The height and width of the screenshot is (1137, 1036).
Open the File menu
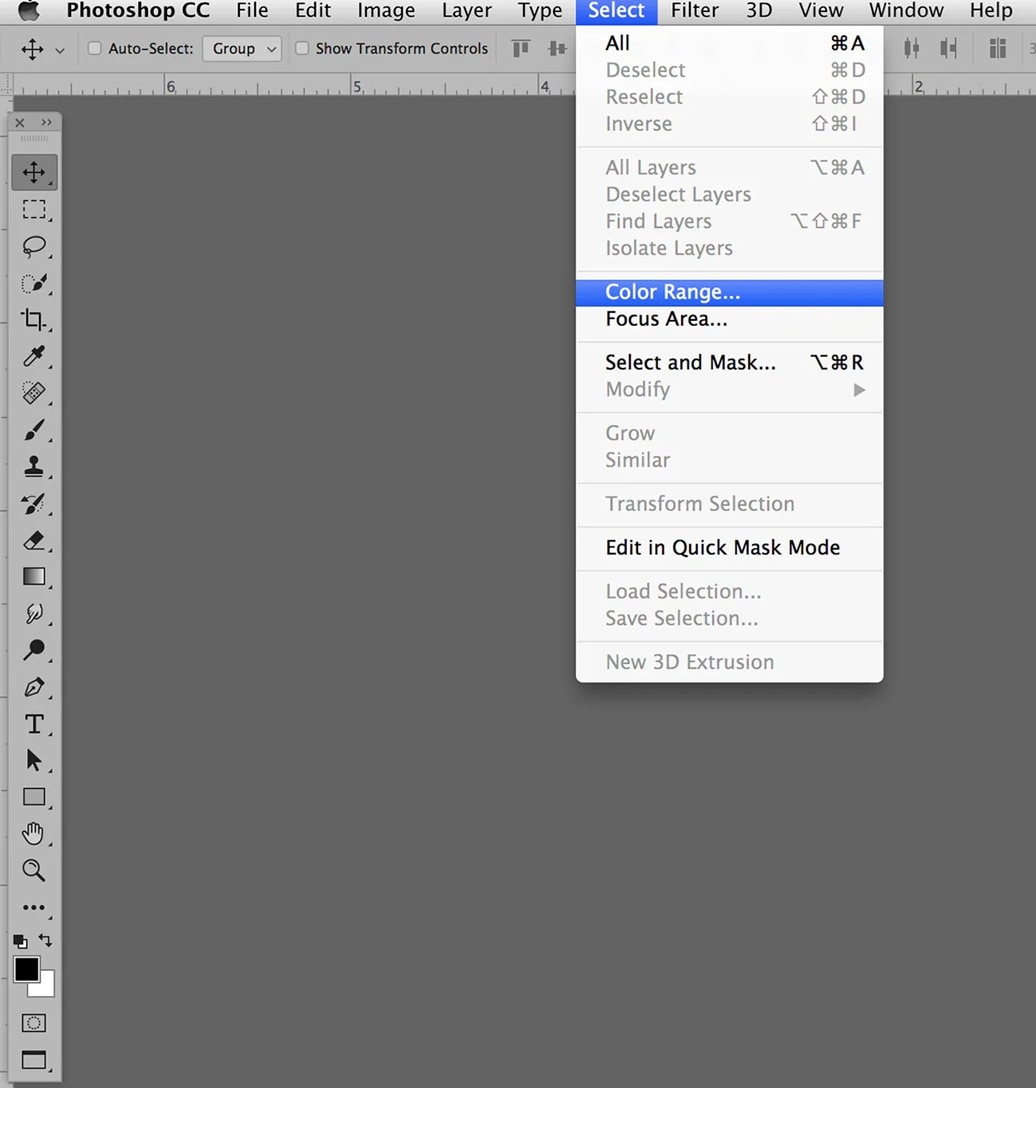252,10
